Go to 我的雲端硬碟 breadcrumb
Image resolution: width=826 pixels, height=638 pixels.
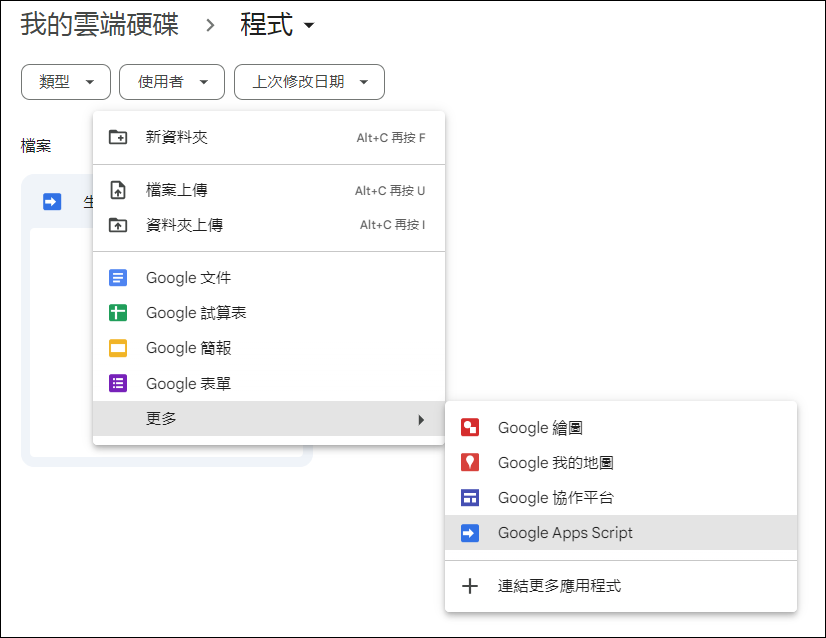(100, 25)
